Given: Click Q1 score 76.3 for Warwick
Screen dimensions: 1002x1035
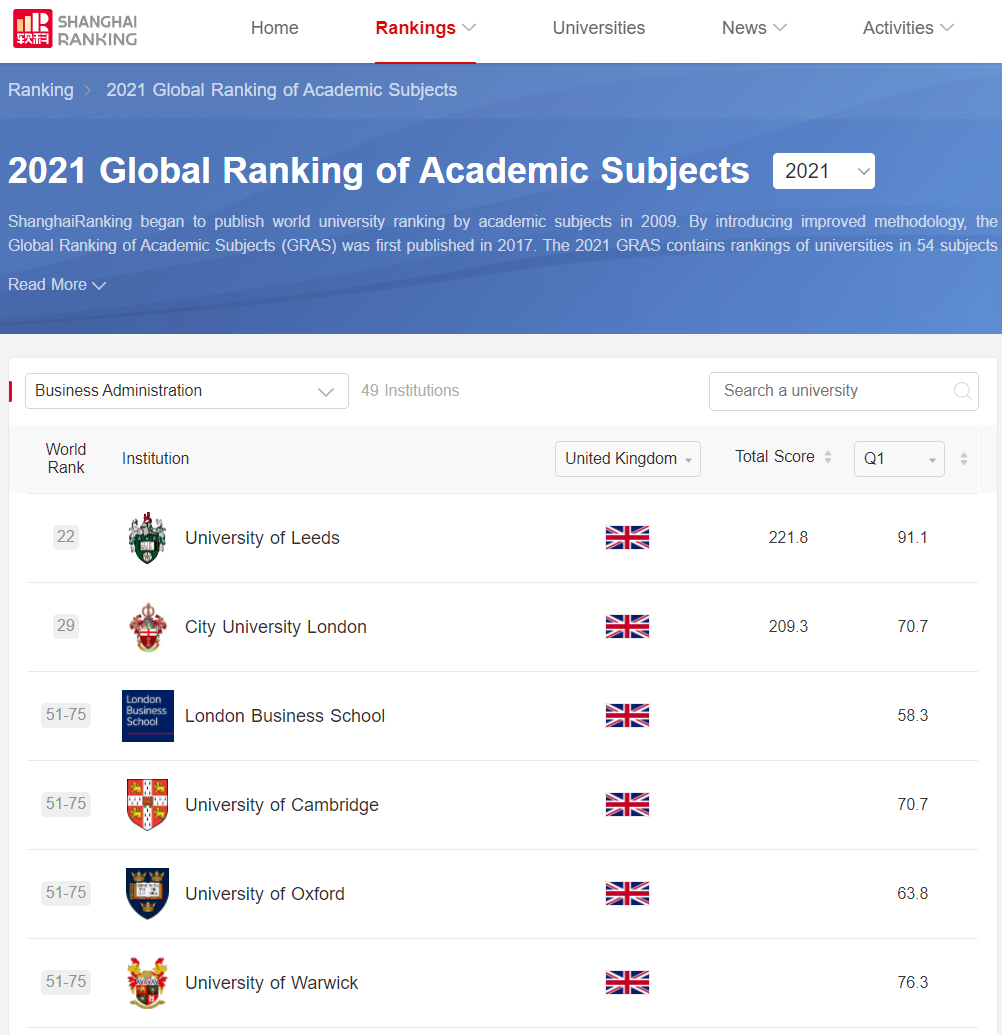Looking at the screenshot, I should [912, 982].
